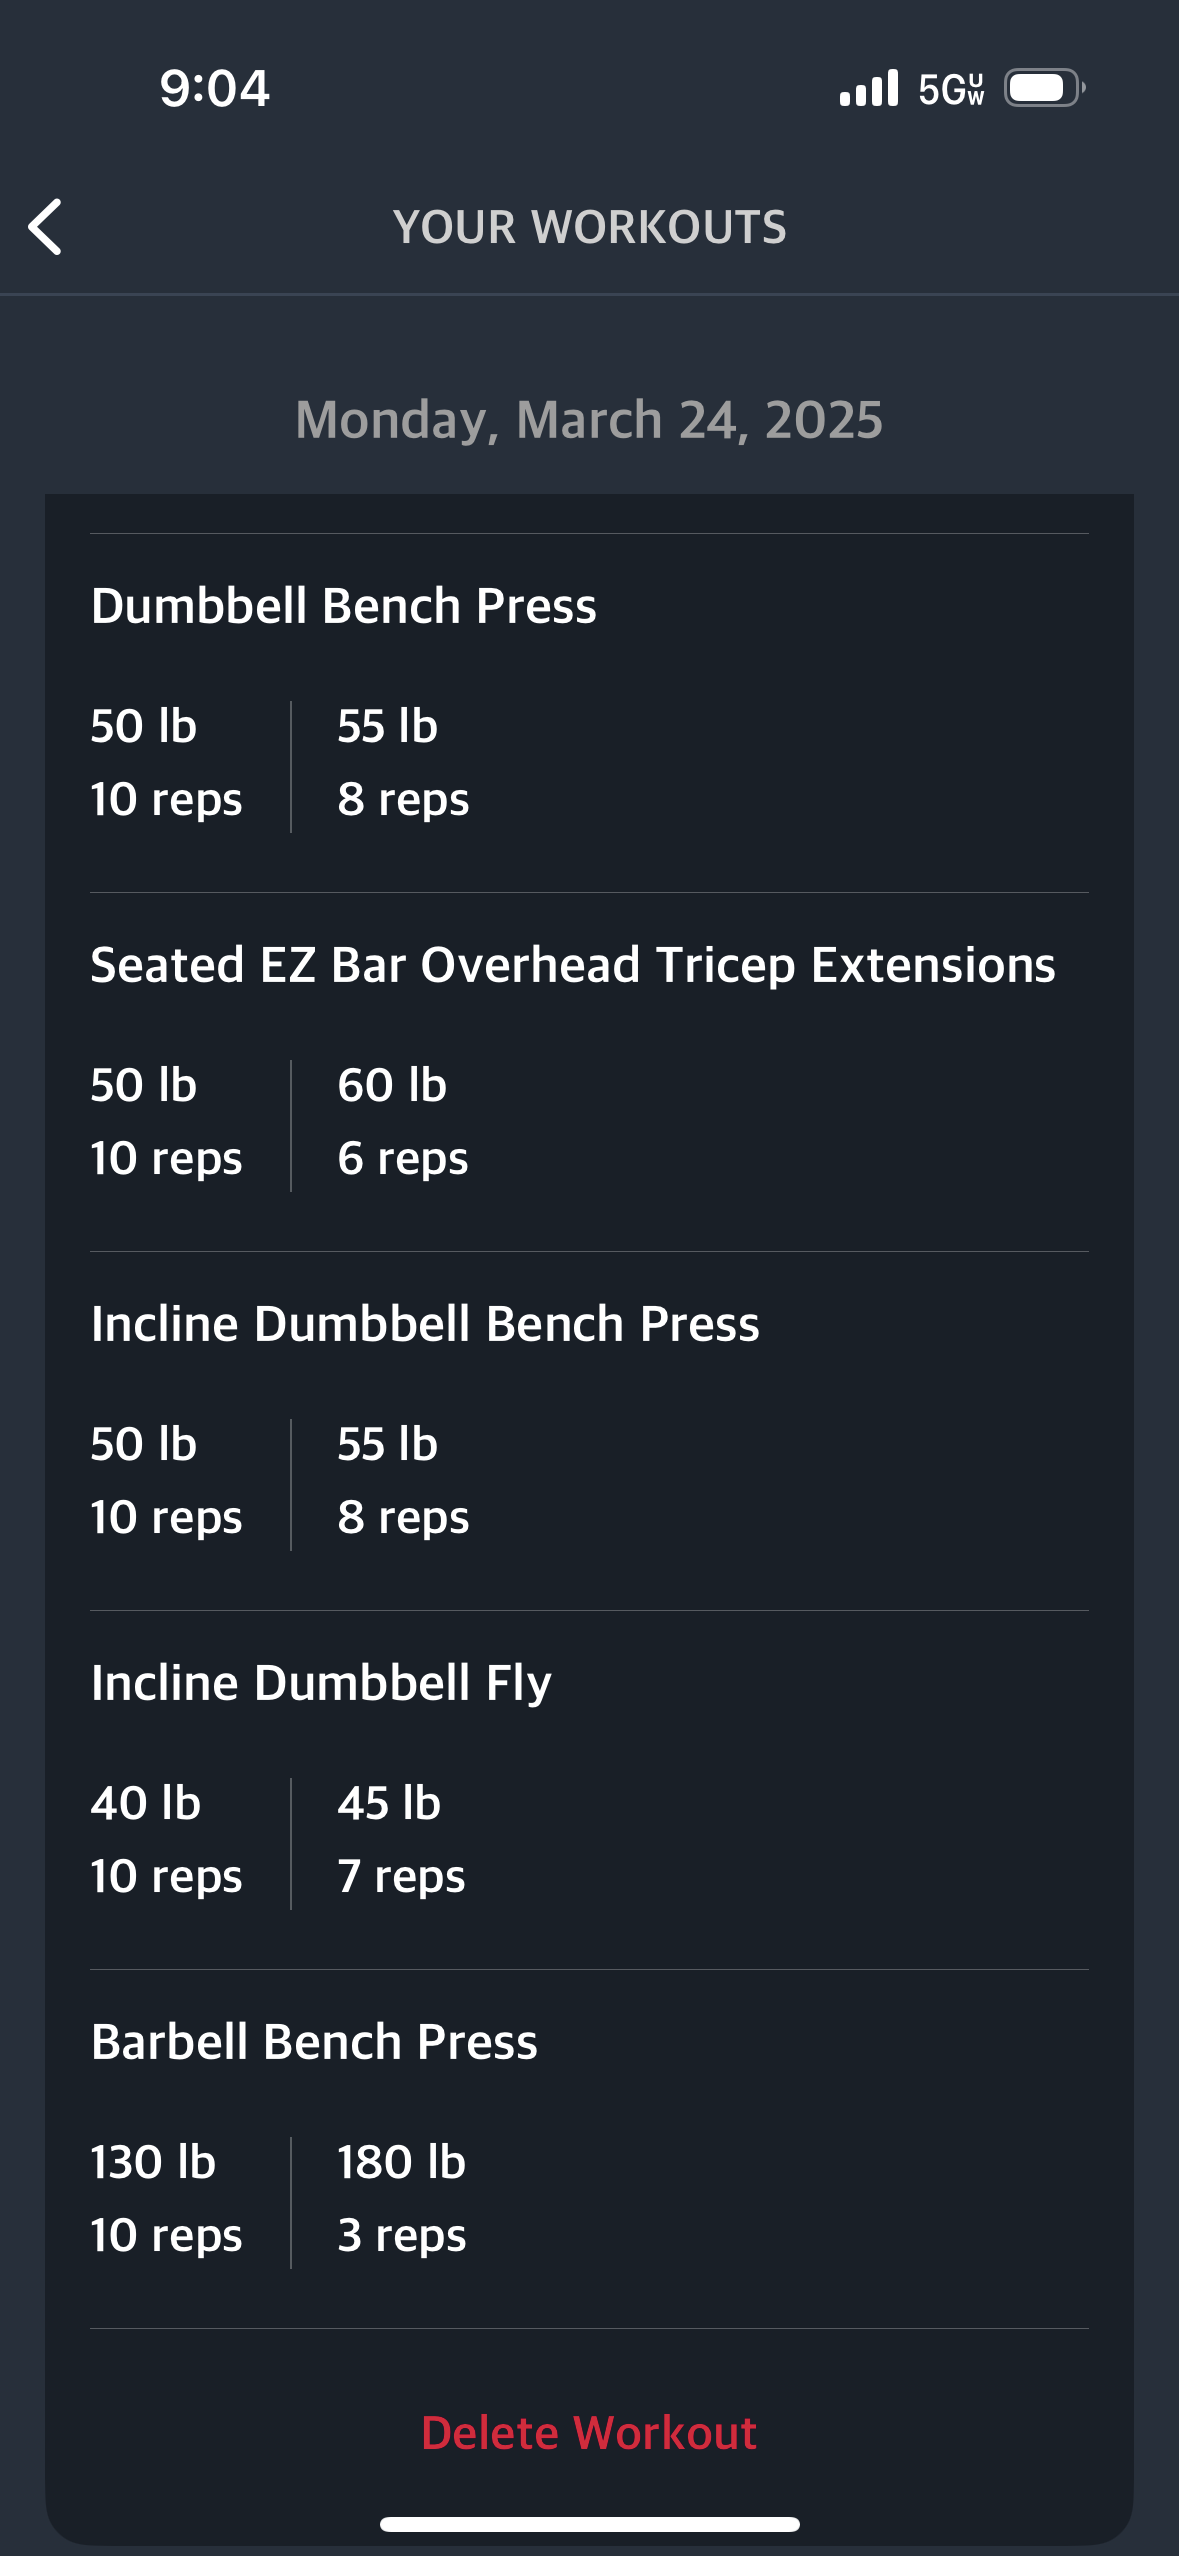
Task: Select the 40 lb 10 reps set
Action: (x=166, y=1839)
